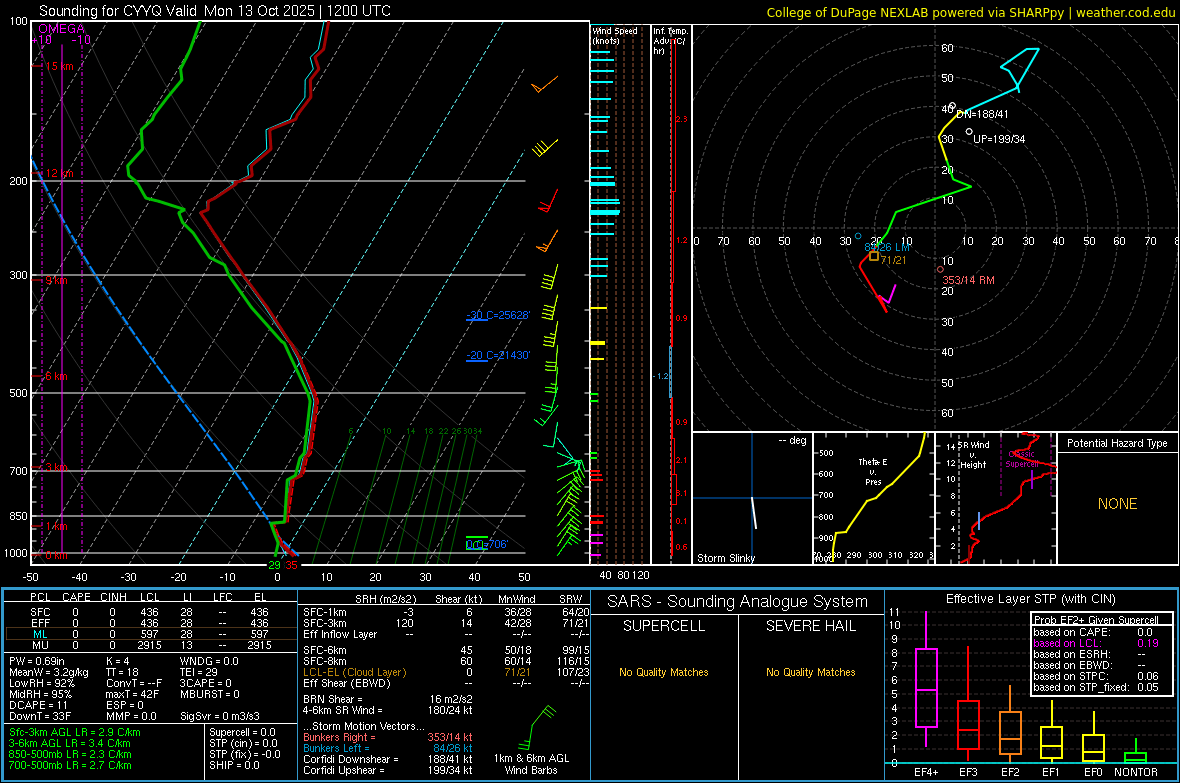The width and height of the screenshot is (1180, 783).
Task: Click the LowRH = 92% value
Action: tap(42, 683)
